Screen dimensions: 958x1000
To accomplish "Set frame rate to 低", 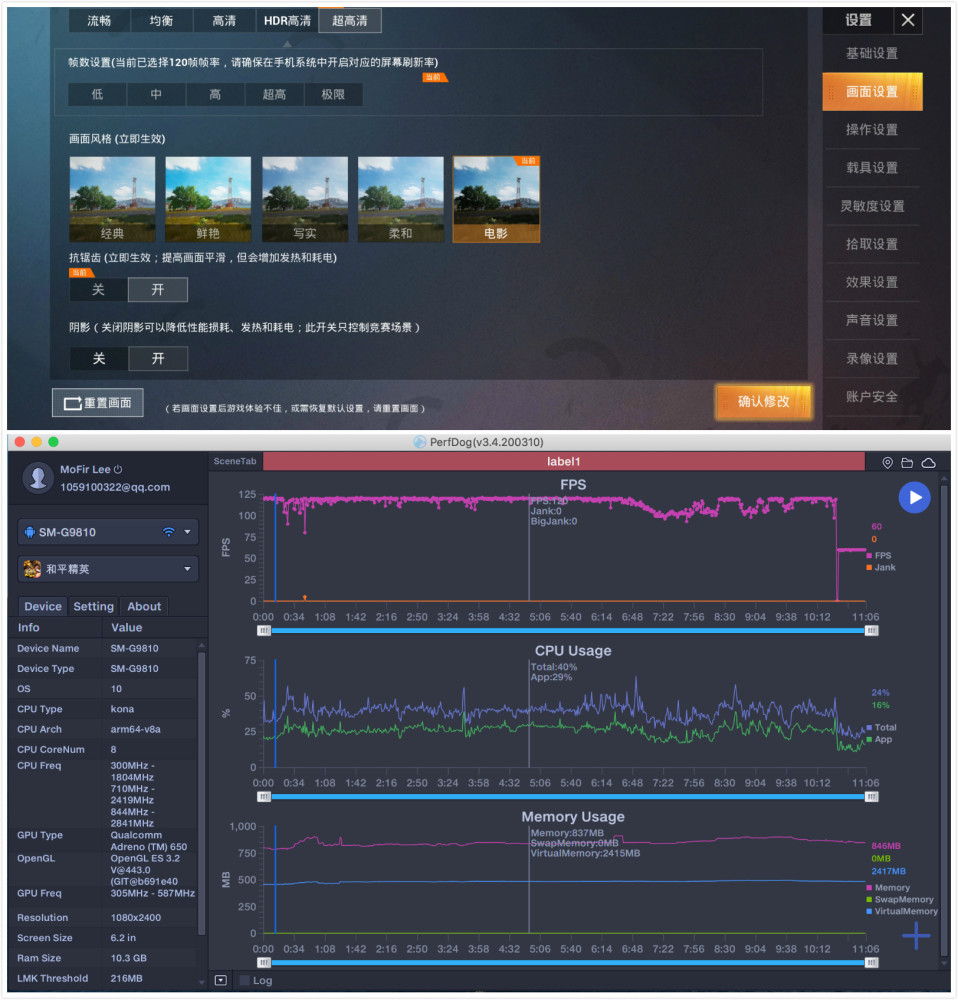I will 97,94.
